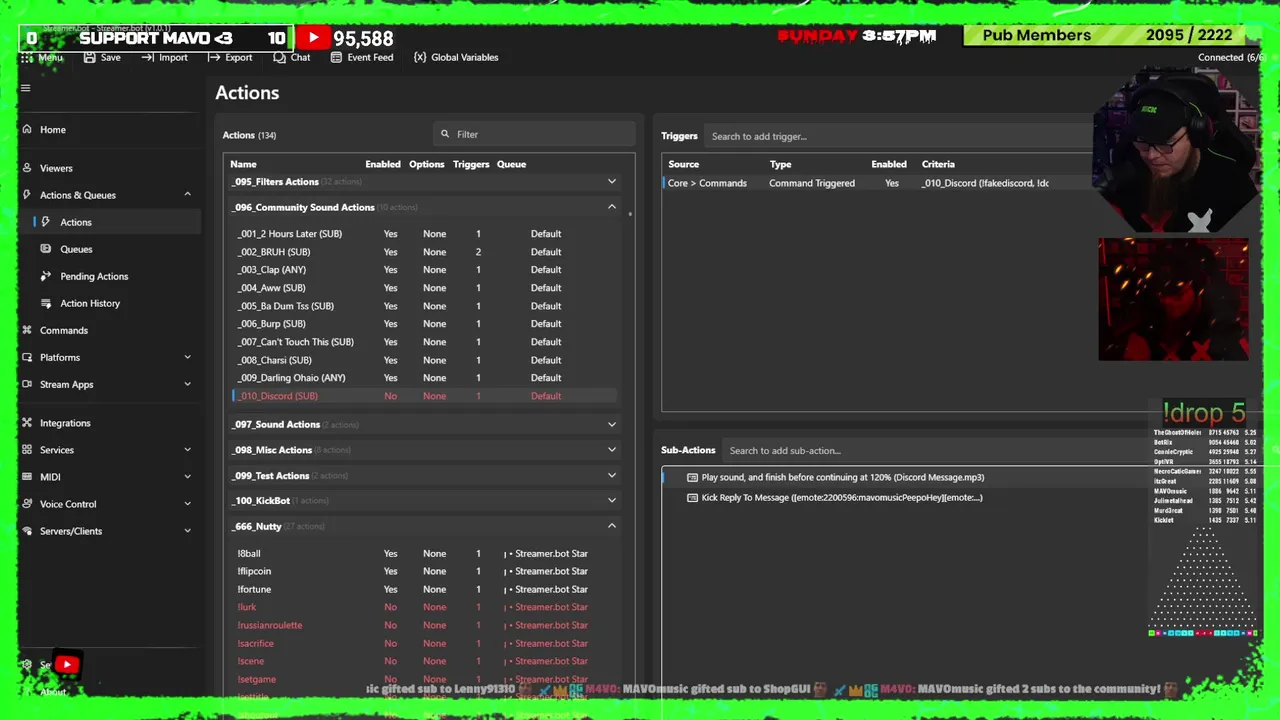Viewport: 1280px width, 720px height.
Task: Open the Home sidebar icon
Action: tap(27, 129)
